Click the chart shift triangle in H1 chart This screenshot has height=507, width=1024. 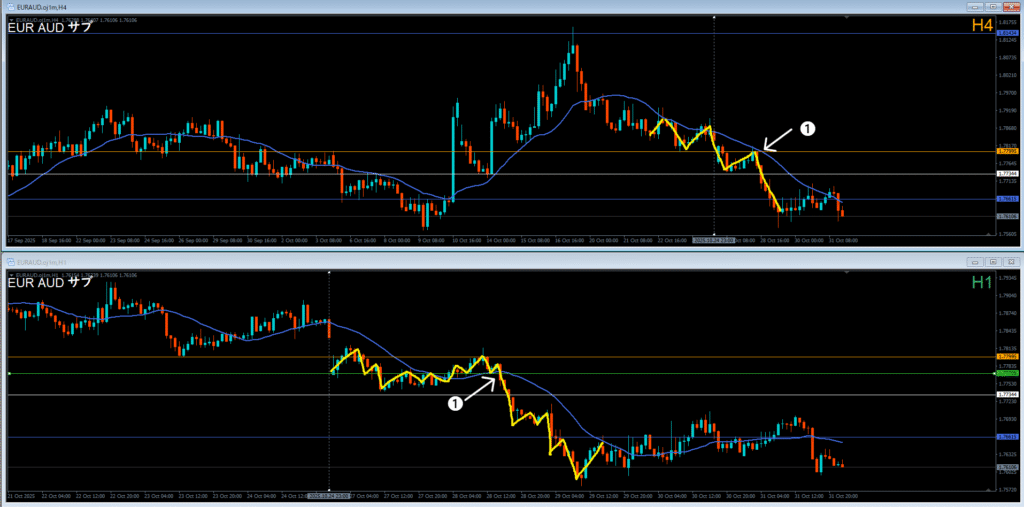(x=846, y=272)
